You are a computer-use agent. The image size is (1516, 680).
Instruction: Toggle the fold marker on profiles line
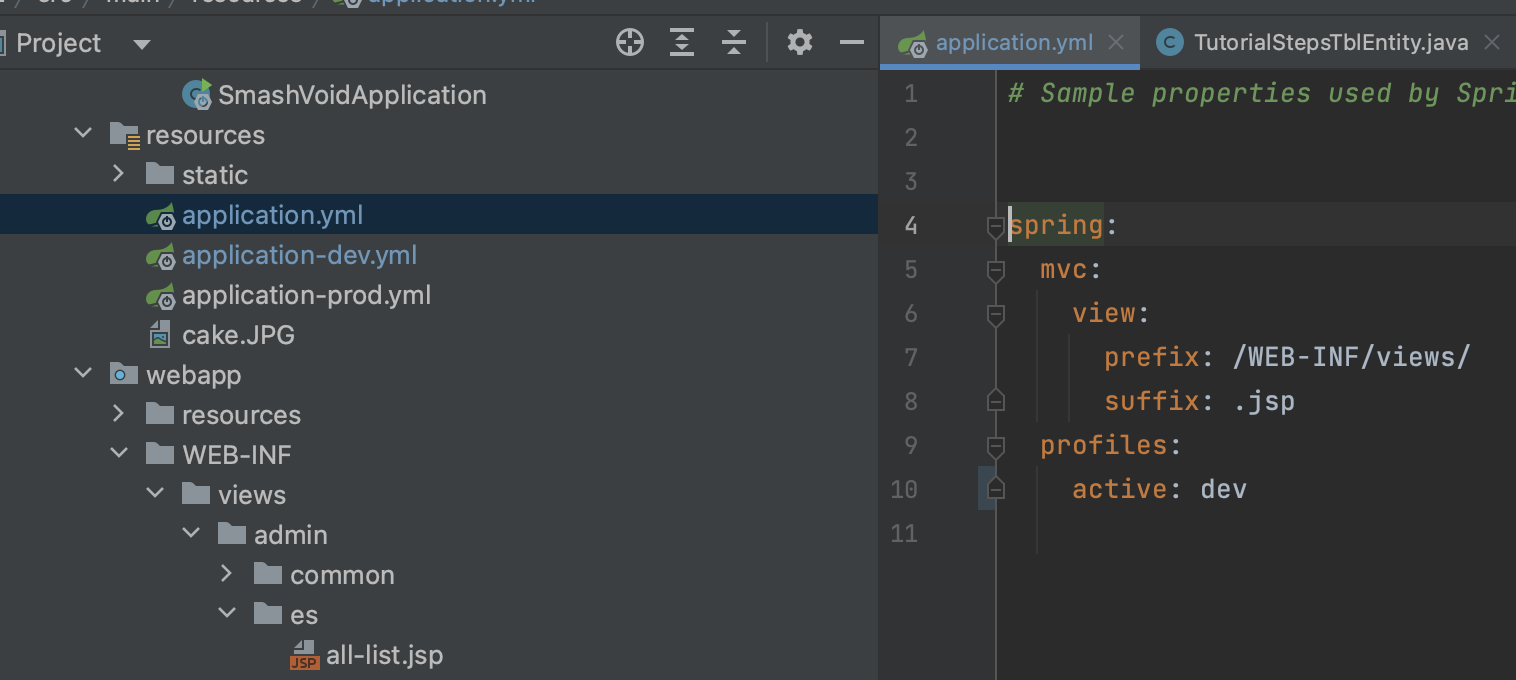pyautogui.click(x=995, y=445)
